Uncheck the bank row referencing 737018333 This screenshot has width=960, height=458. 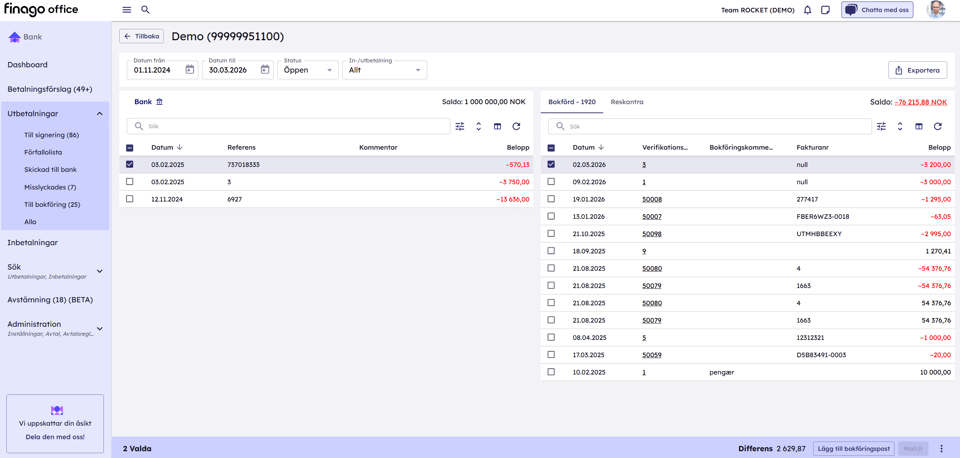(129, 165)
